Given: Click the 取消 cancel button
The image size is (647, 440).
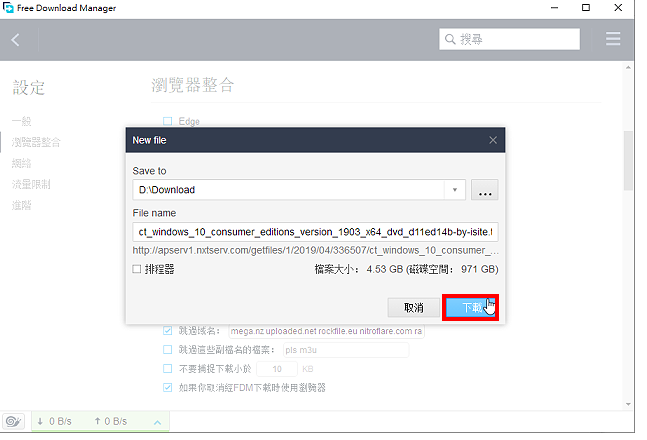Looking at the screenshot, I should [413, 308].
